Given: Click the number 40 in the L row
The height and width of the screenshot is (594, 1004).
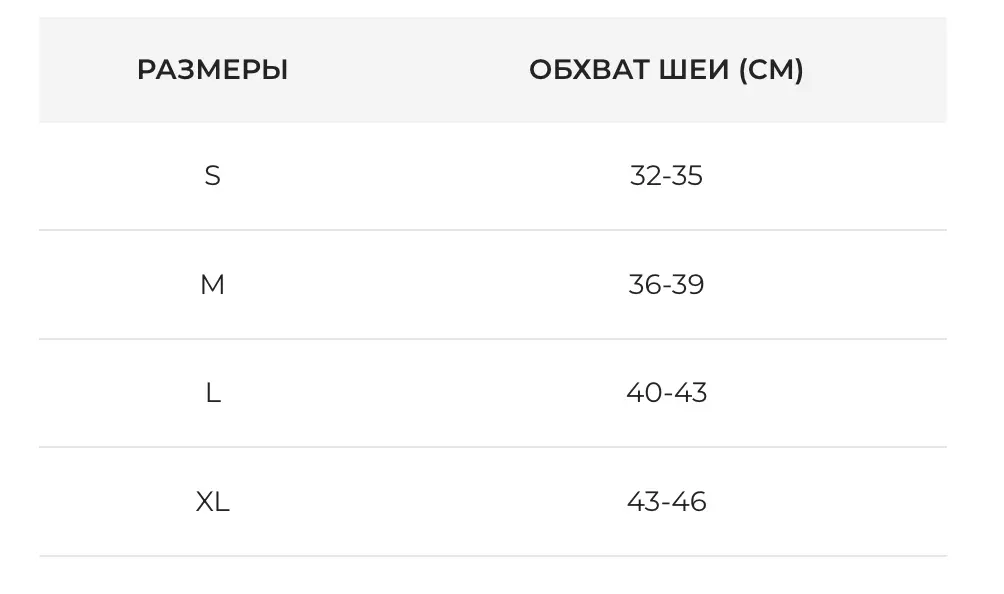Looking at the screenshot, I should click(x=643, y=393).
